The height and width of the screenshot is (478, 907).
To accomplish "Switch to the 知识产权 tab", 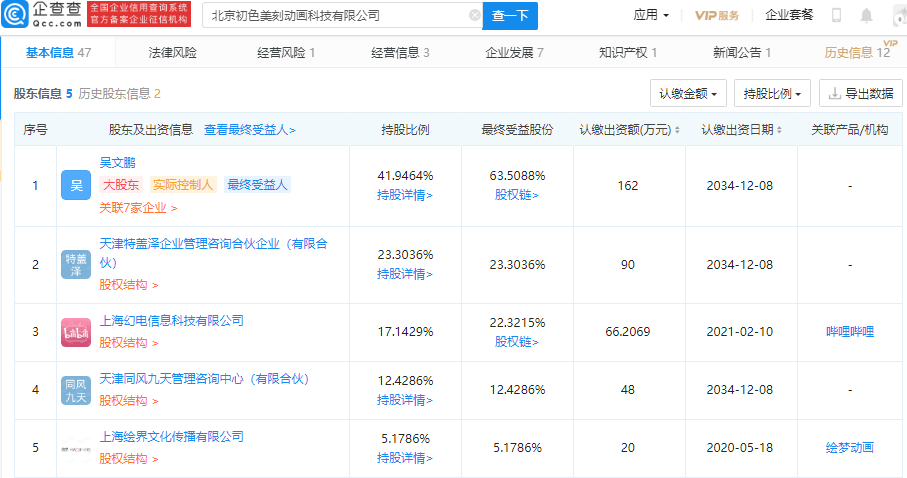I will tap(627, 52).
